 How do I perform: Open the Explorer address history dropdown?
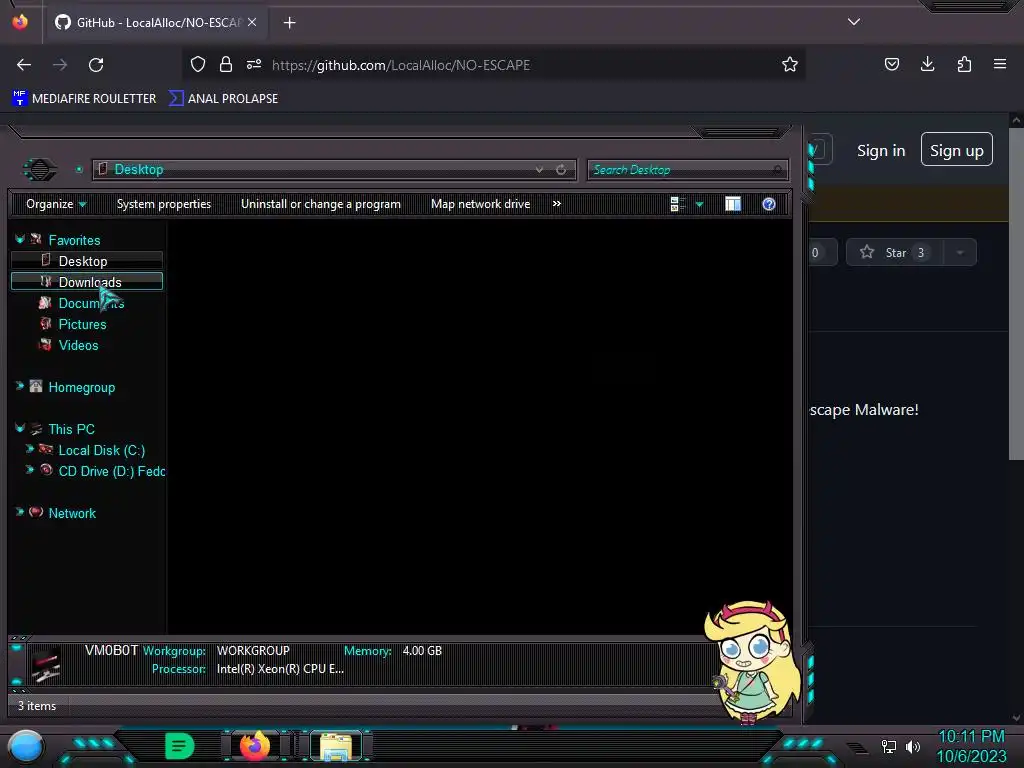coord(539,170)
